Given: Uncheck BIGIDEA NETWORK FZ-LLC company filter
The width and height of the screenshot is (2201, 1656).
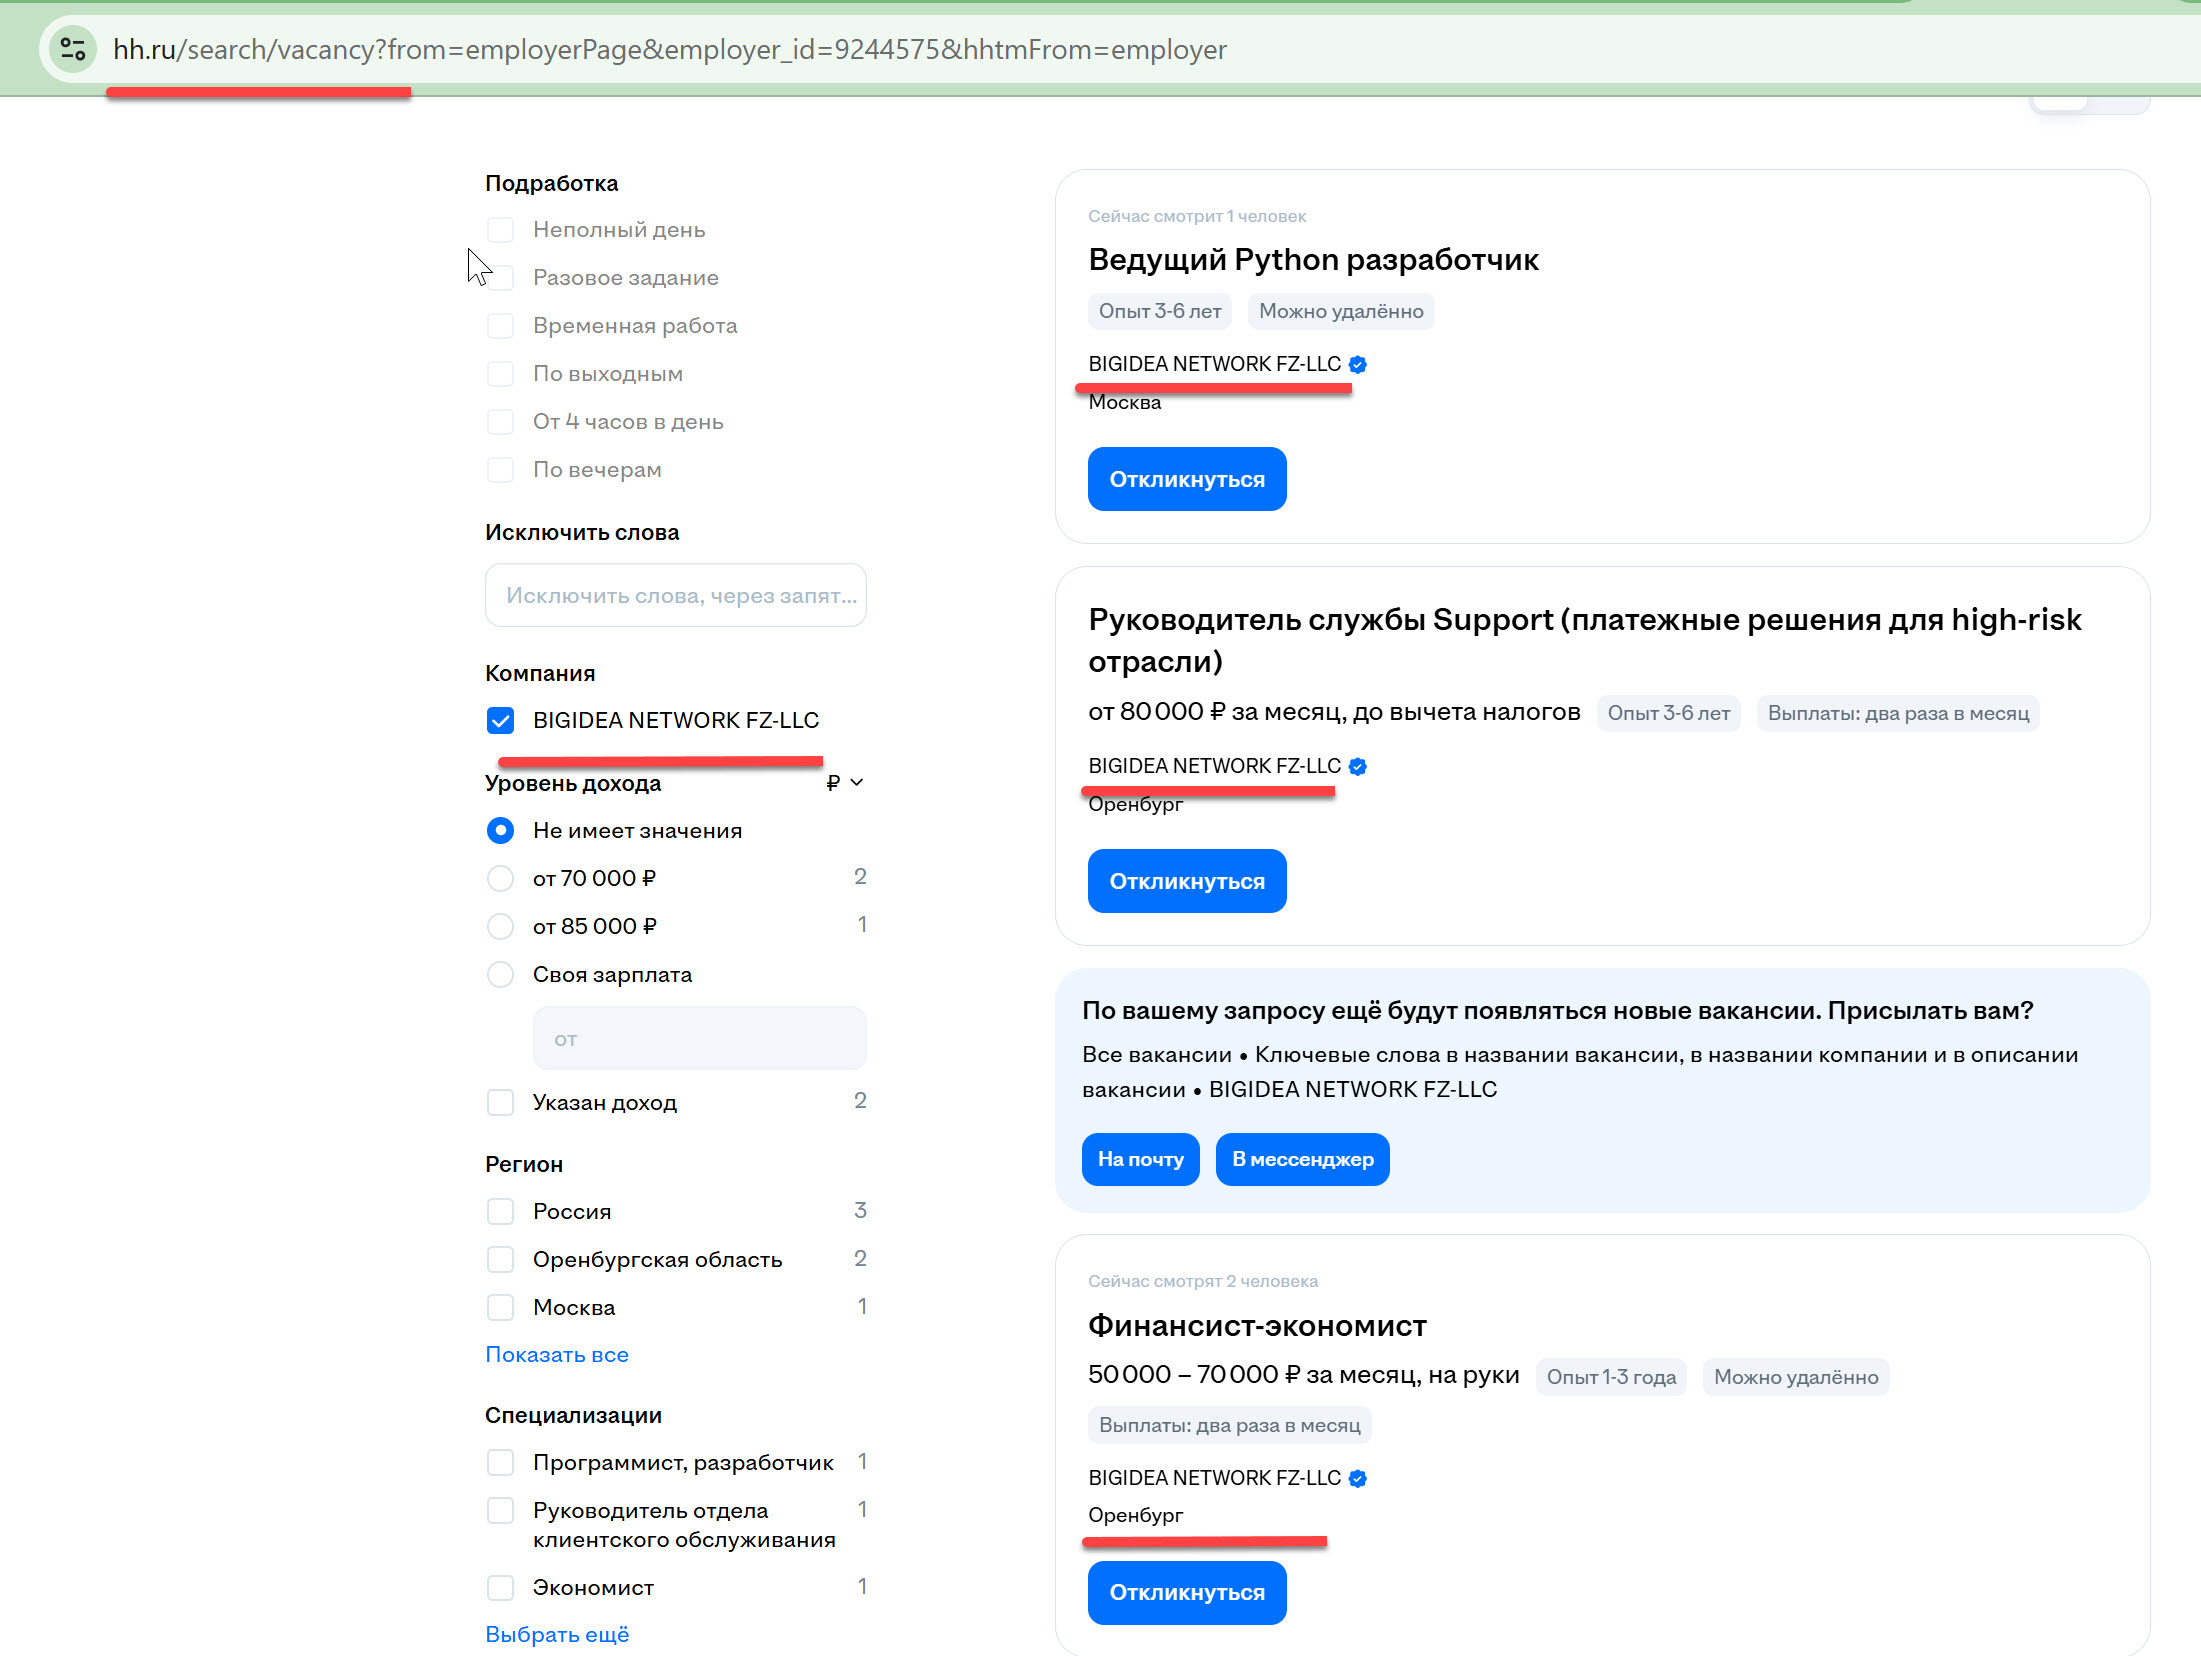Looking at the screenshot, I should [x=500, y=721].
